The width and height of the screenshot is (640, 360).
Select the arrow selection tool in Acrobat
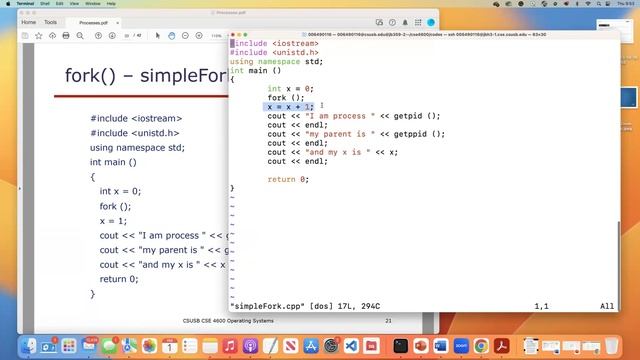[x=158, y=36]
